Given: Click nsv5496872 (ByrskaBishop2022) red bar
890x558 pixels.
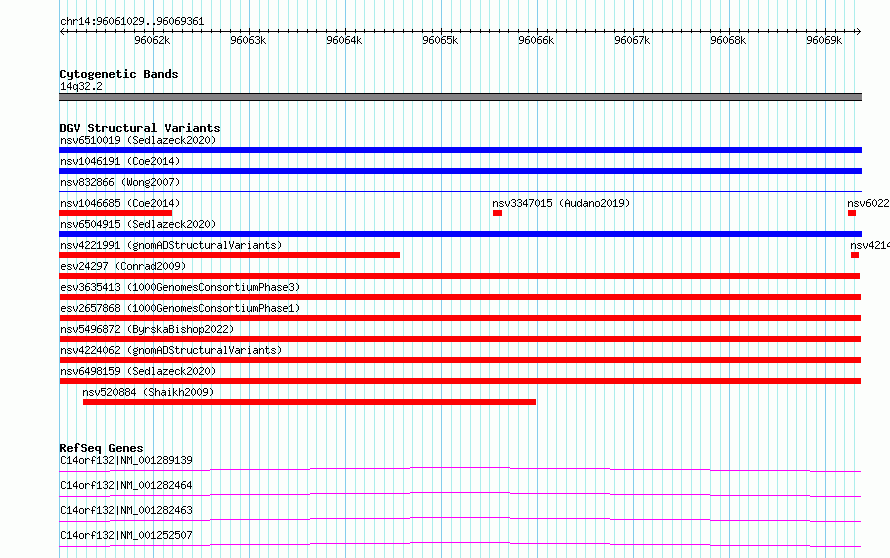Looking at the screenshot, I should (x=460, y=339).
